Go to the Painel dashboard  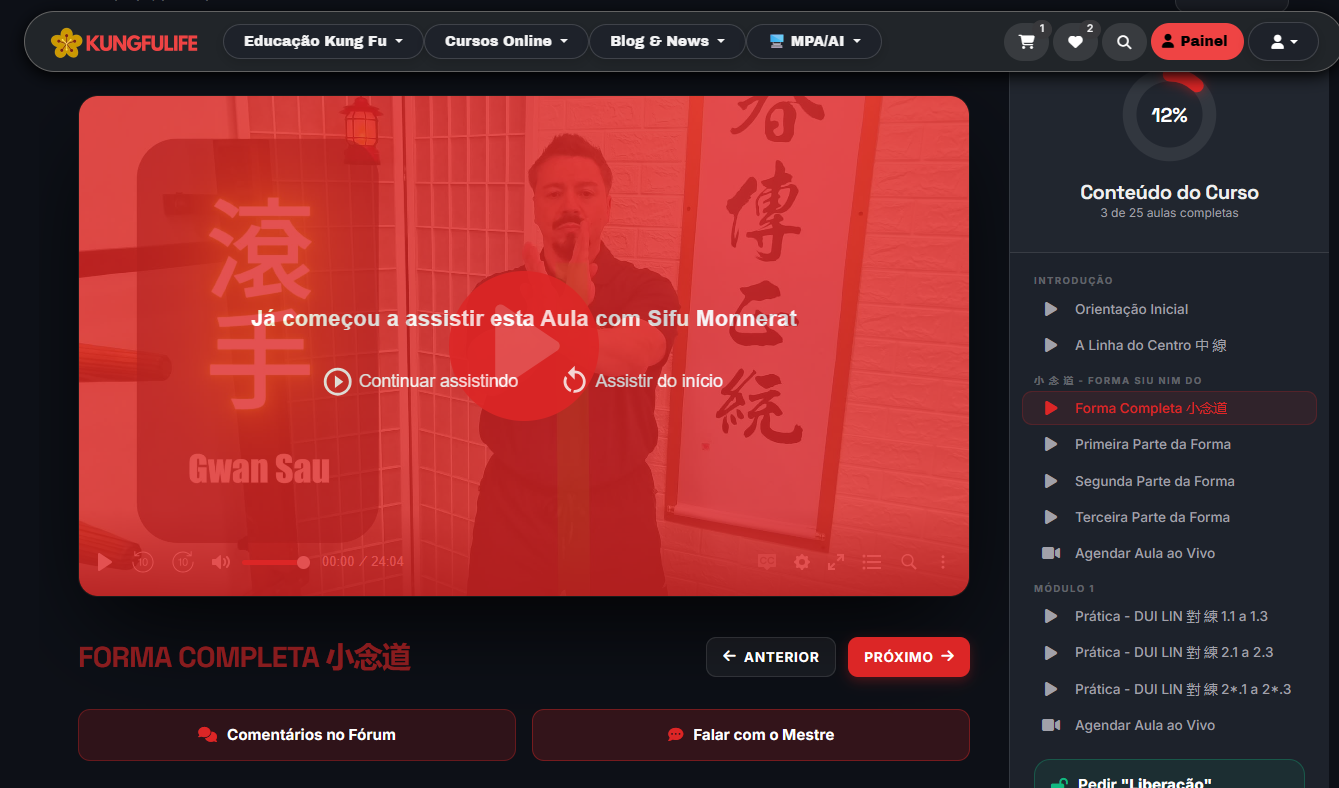[1197, 42]
